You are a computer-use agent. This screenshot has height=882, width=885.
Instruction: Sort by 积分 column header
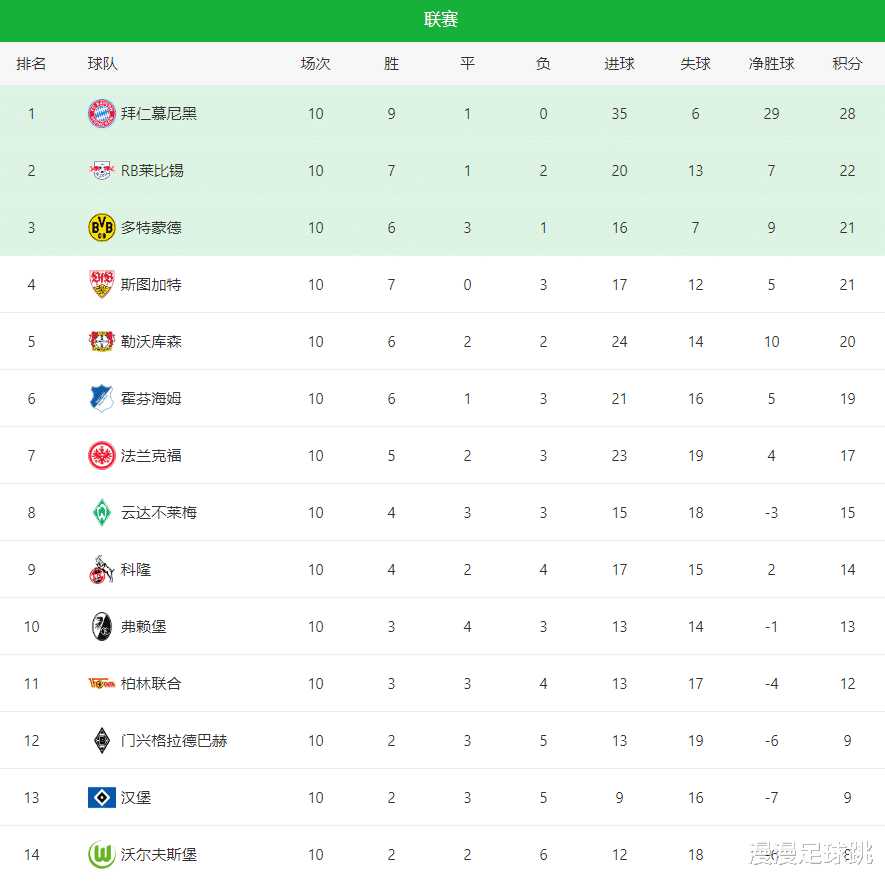coord(847,64)
